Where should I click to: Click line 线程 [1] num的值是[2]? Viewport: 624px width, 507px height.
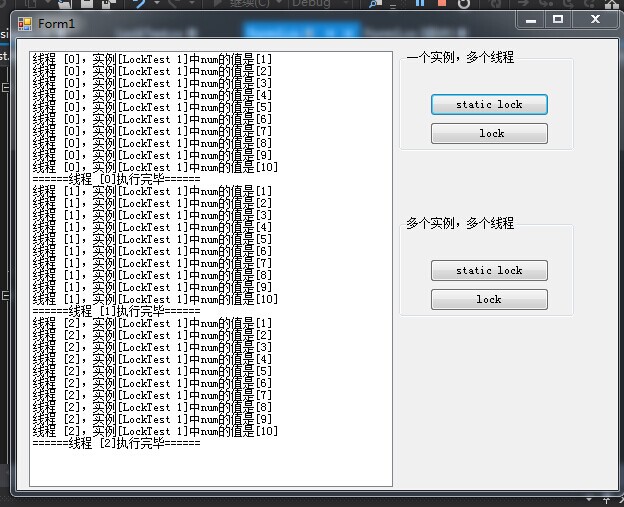click(x=152, y=203)
